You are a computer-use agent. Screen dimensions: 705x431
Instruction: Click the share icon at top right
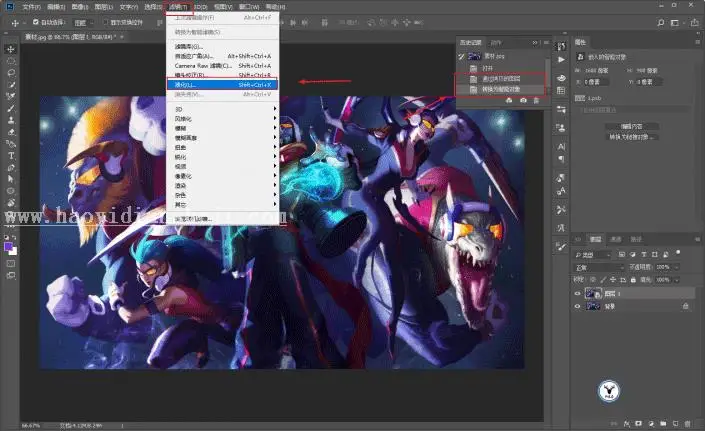pos(695,22)
